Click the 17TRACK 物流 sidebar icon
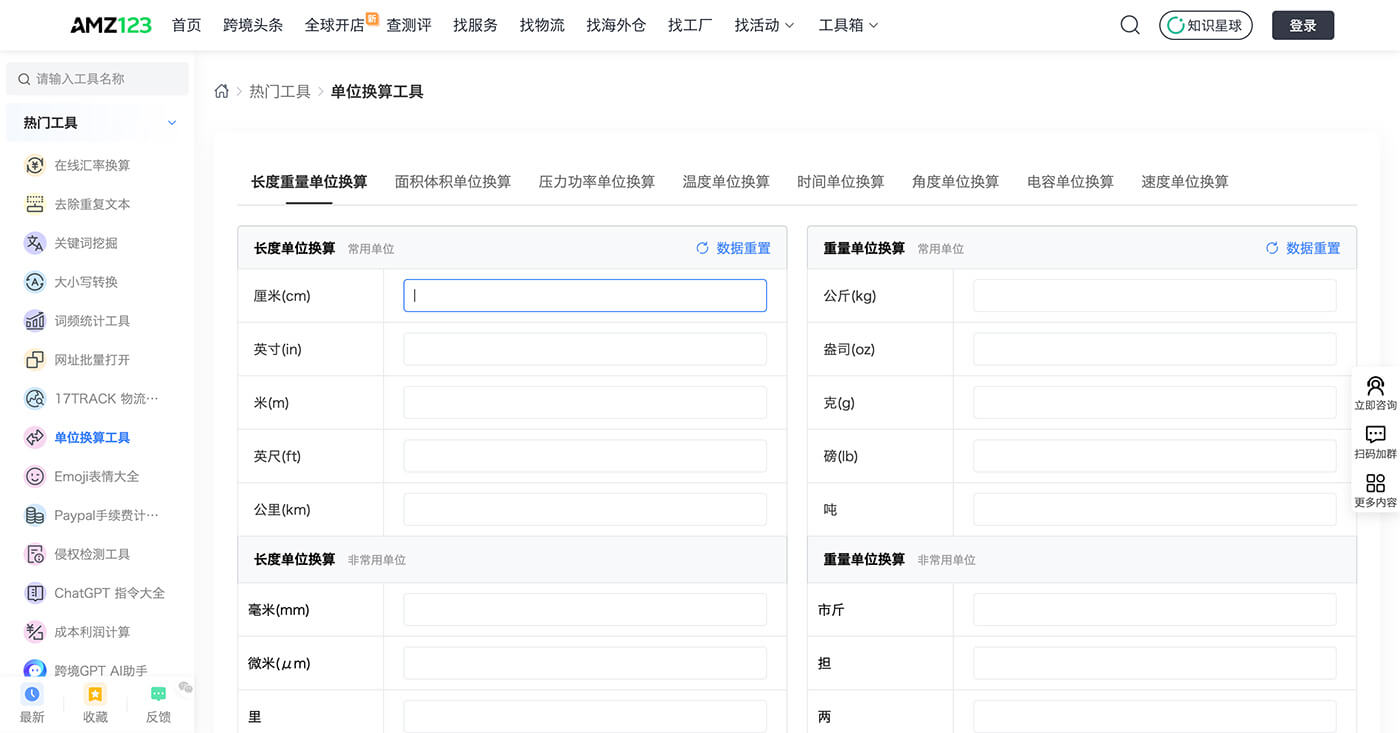 tap(35, 399)
